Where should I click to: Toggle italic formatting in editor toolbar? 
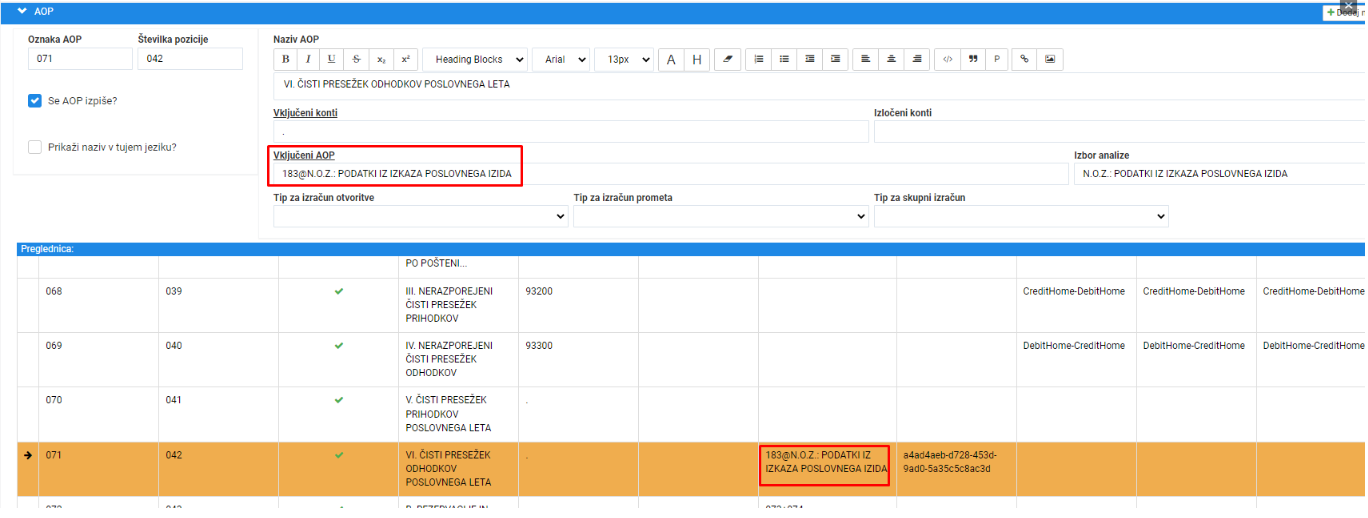308,59
